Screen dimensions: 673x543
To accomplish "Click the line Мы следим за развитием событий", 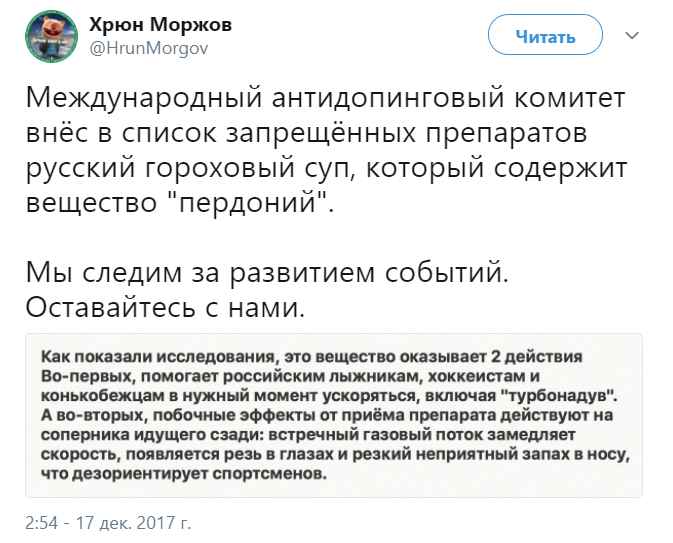I will 273,272.
